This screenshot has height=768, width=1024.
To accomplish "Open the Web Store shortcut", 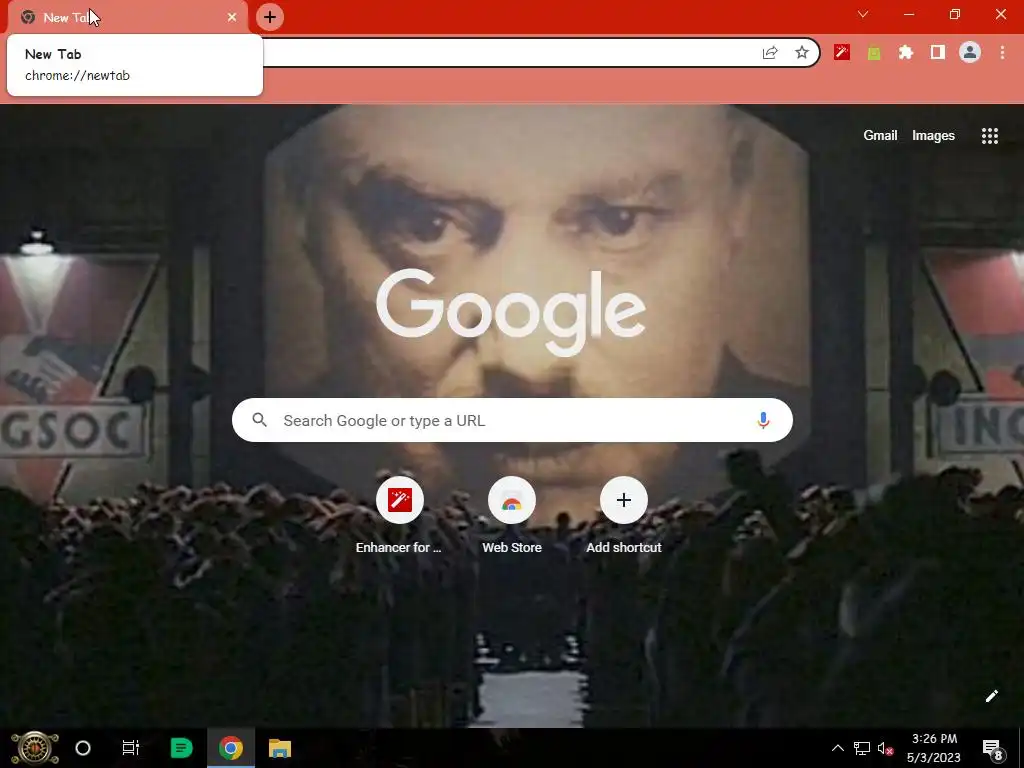I will pyautogui.click(x=512, y=516).
